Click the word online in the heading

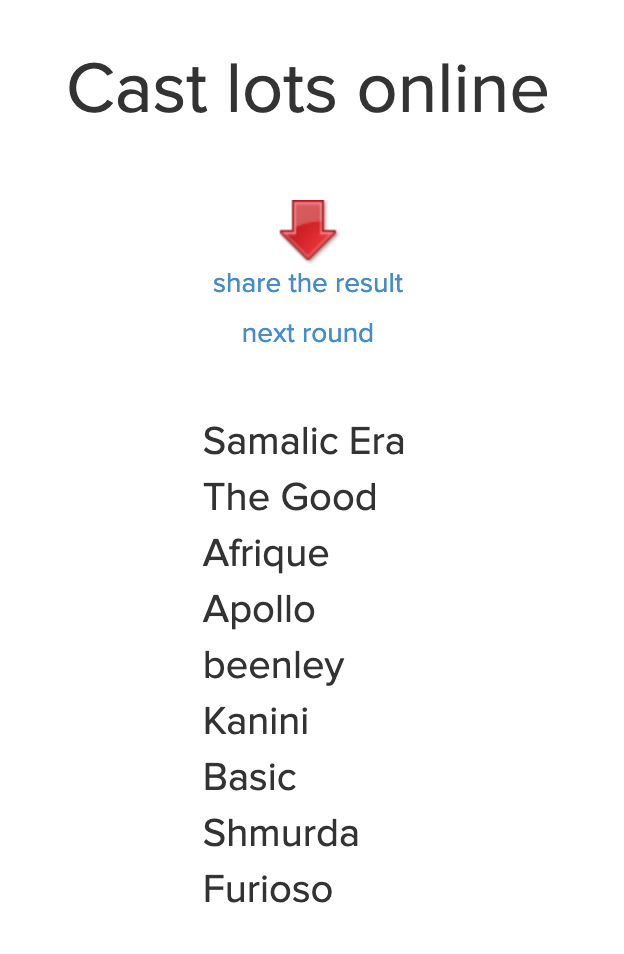pyautogui.click(x=454, y=89)
